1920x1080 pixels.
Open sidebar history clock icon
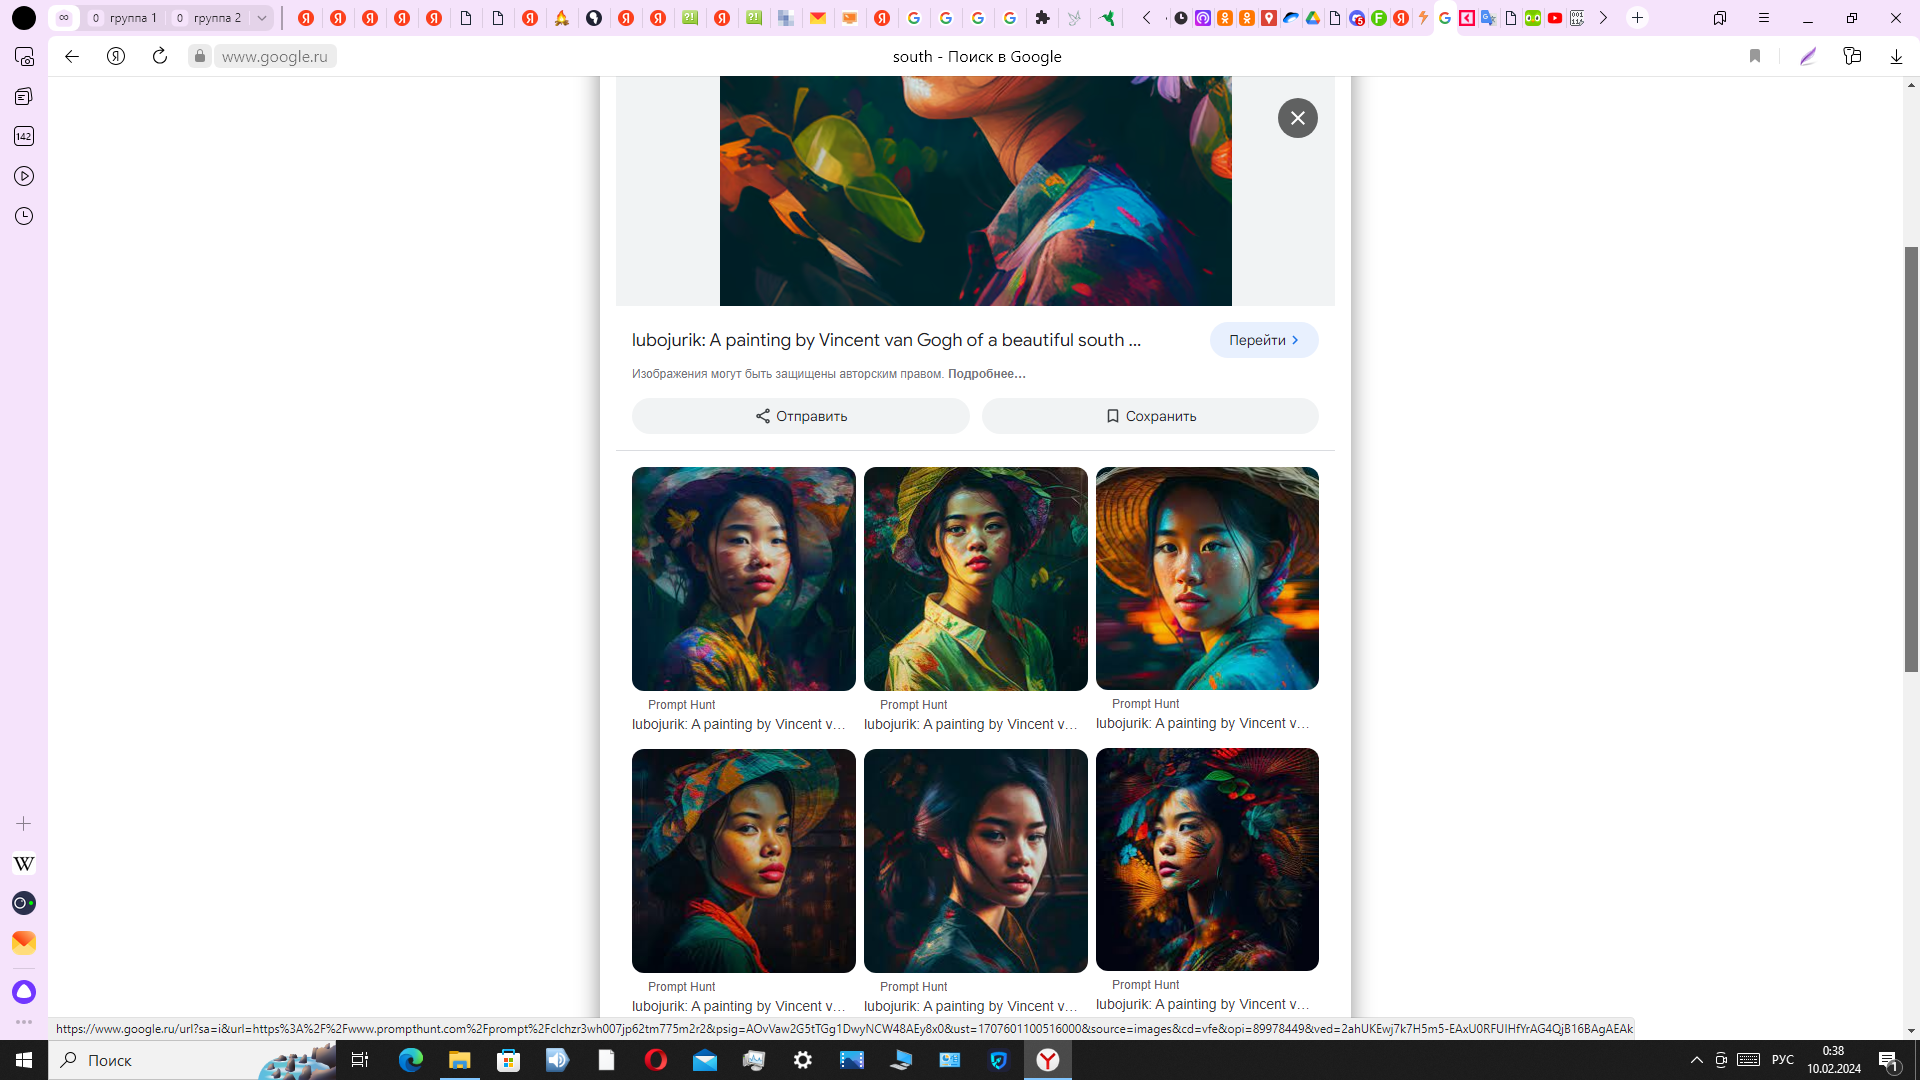coord(24,216)
